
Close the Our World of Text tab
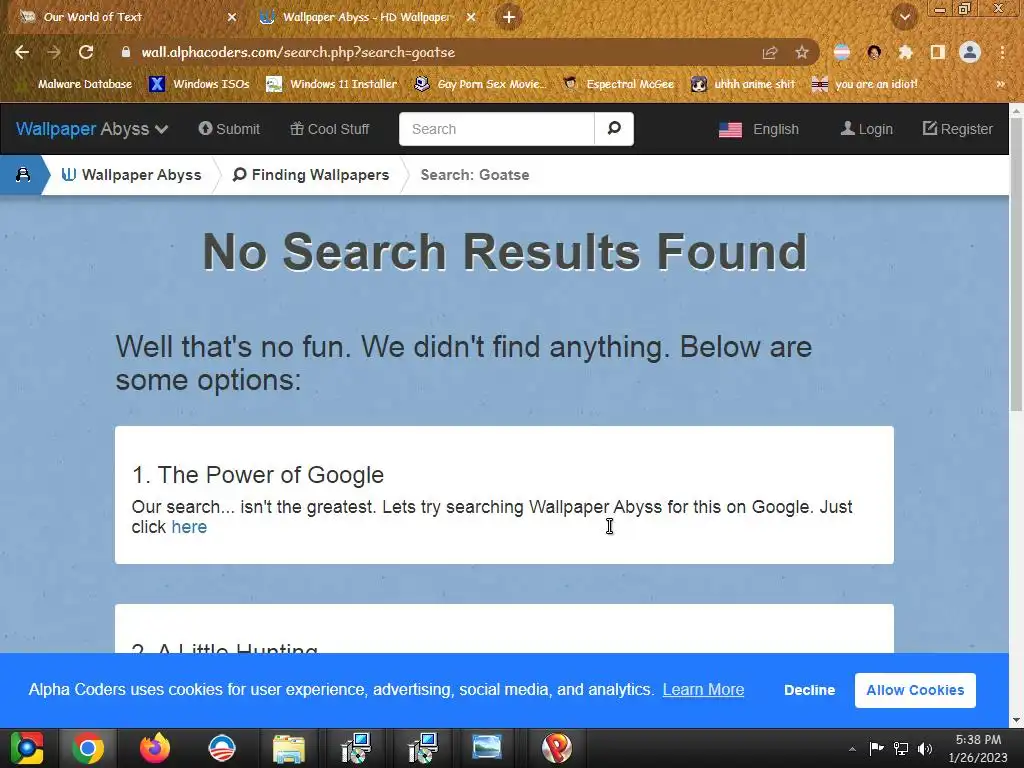pyautogui.click(x=232, y=17)
